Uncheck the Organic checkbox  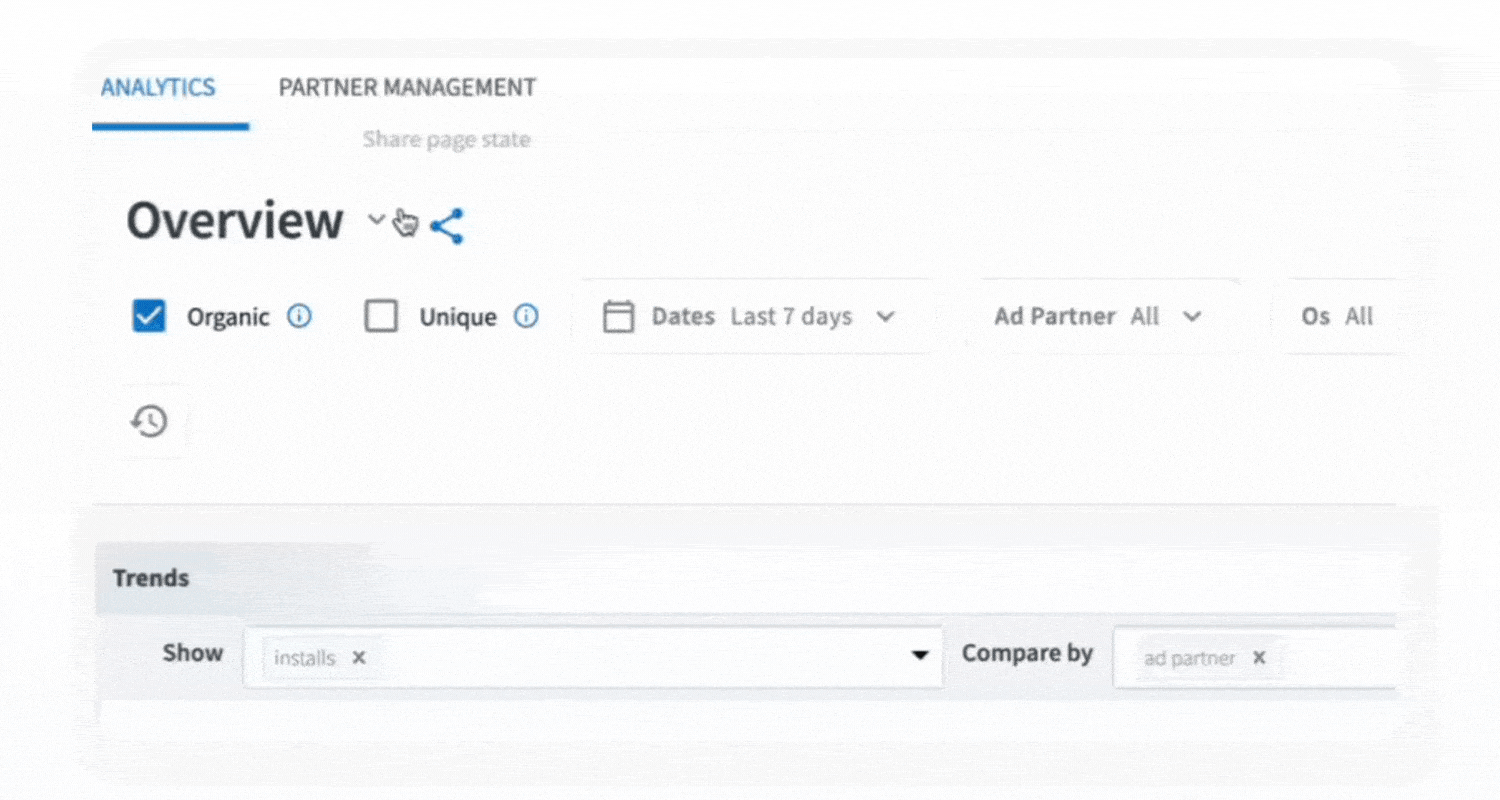pyautogui.click(x=149, y=317)
